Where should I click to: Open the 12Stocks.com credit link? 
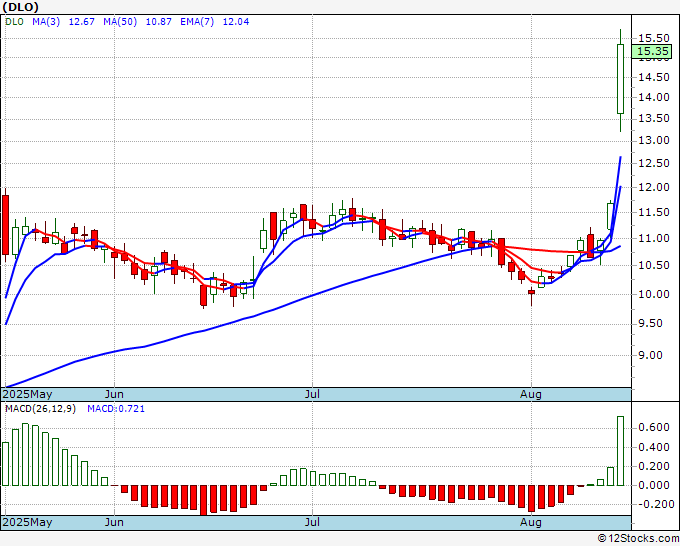coord(638,538)
